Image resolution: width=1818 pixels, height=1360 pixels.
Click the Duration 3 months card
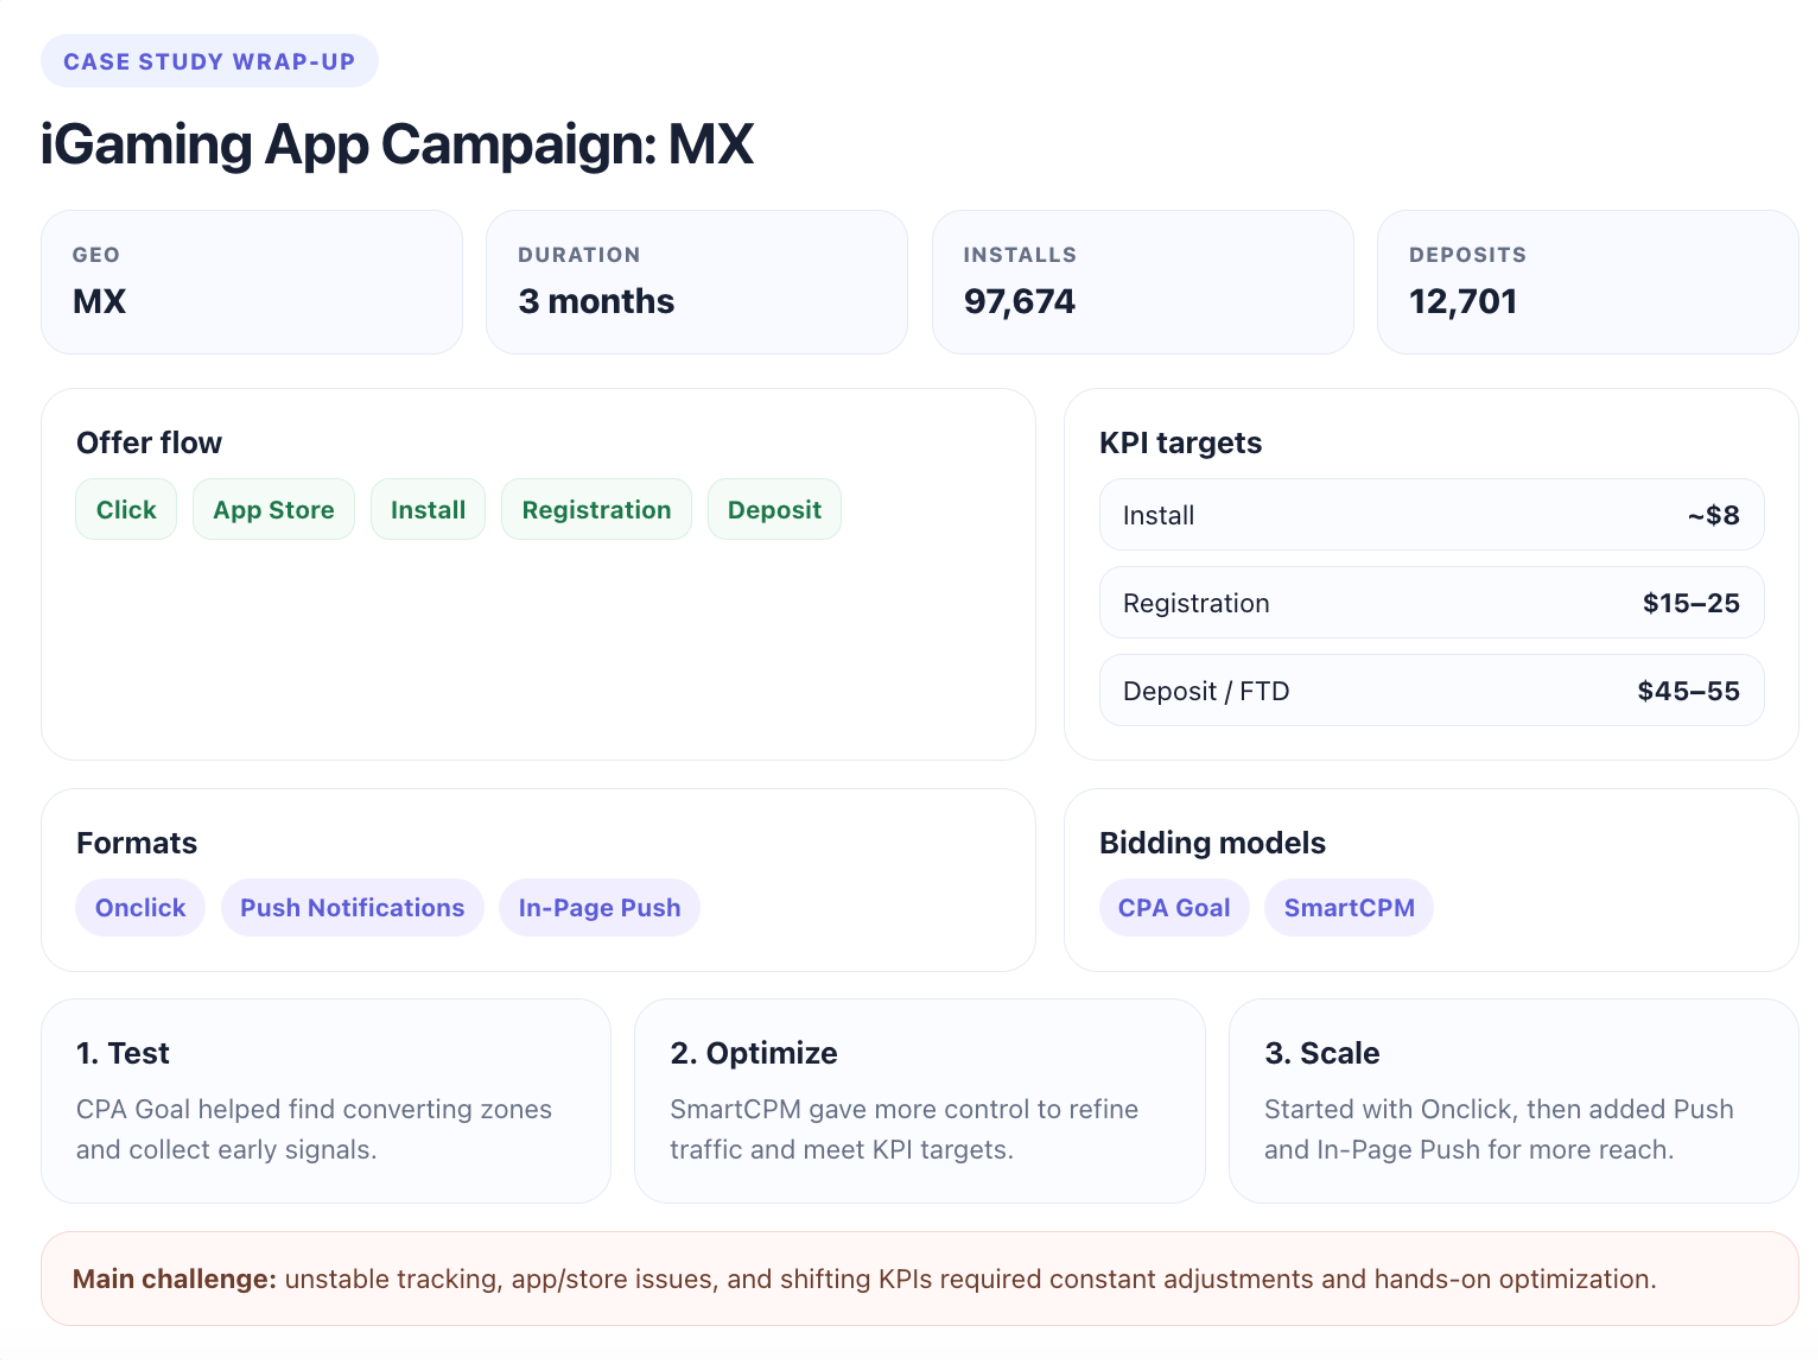pos(697,282)
